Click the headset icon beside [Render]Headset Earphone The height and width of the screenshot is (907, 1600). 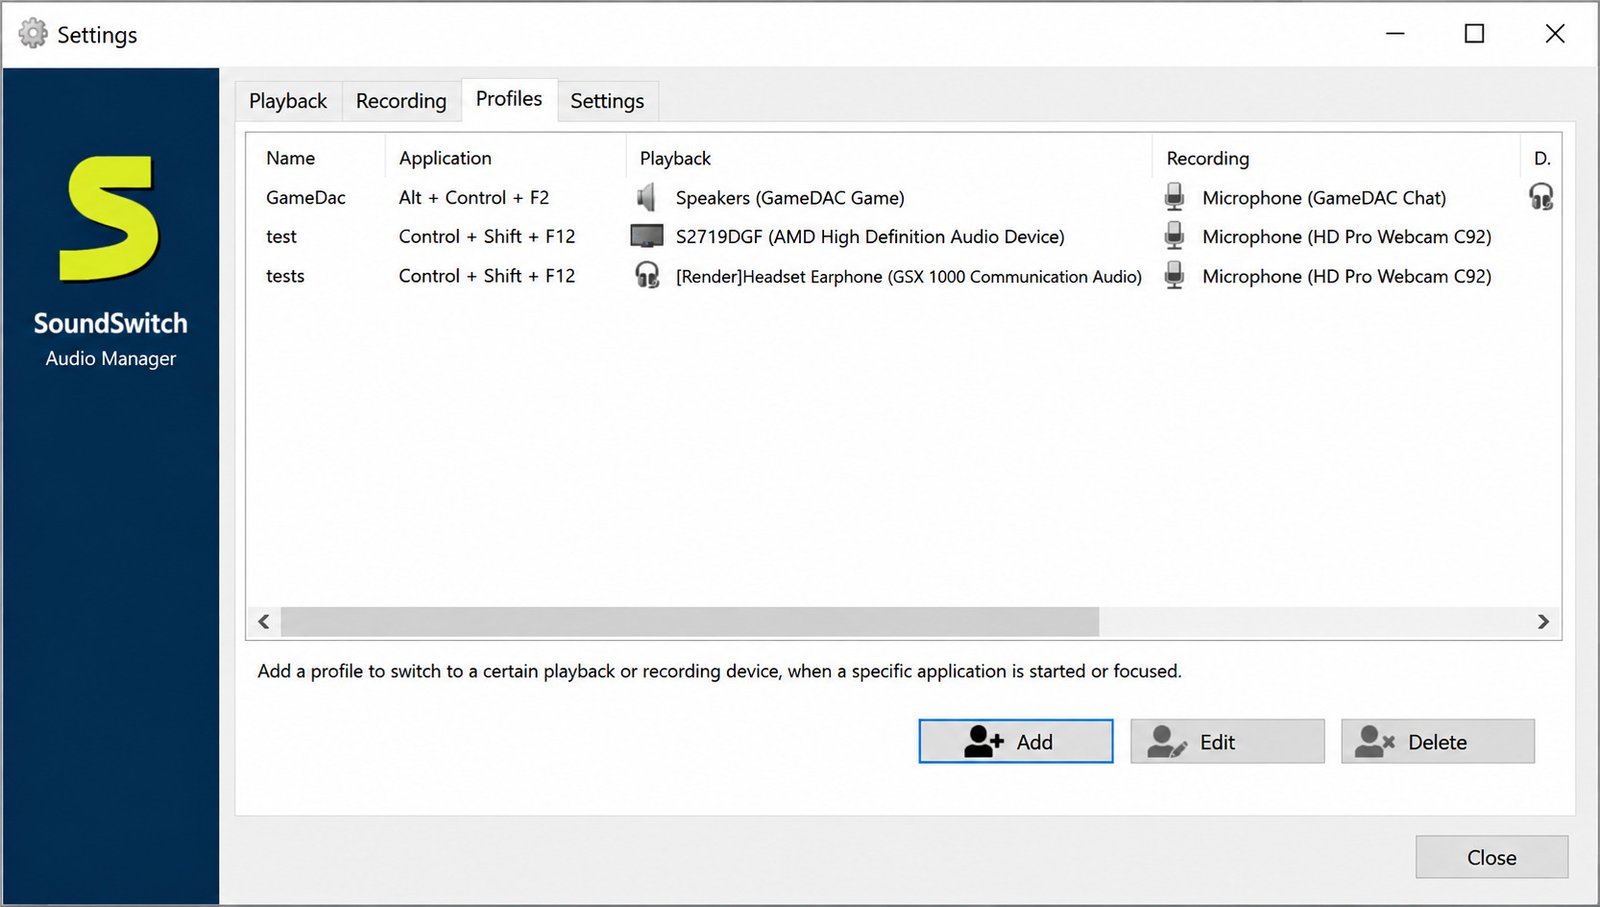click(x=647, y=275)
